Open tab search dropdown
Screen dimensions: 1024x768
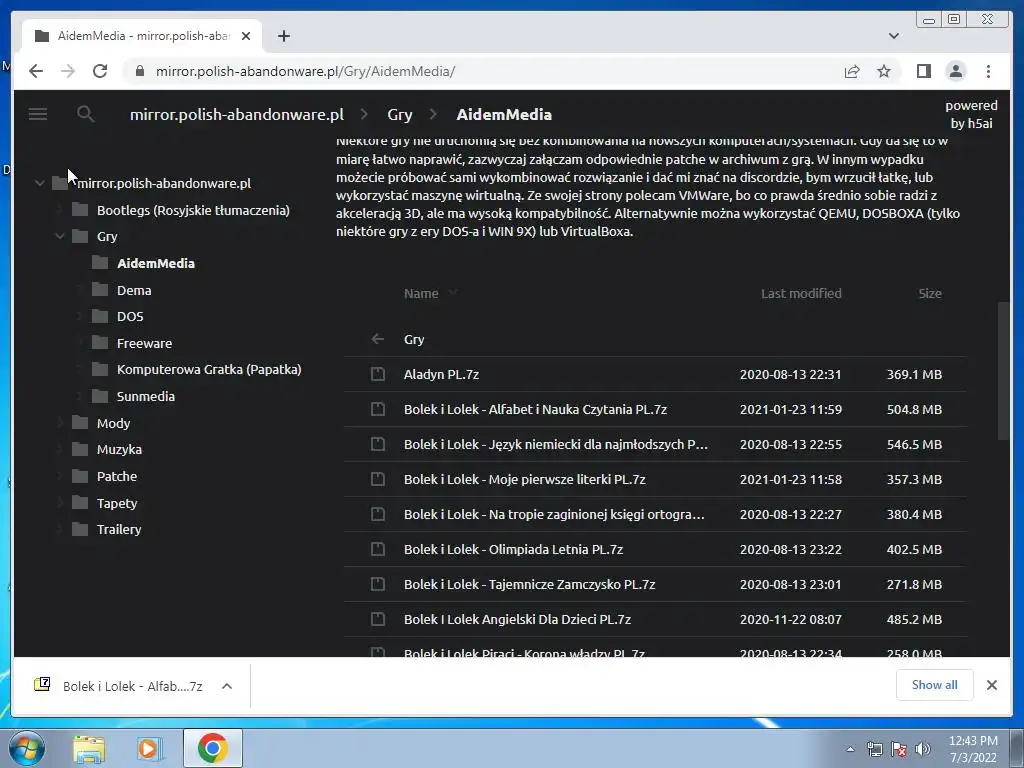(893, 36)
